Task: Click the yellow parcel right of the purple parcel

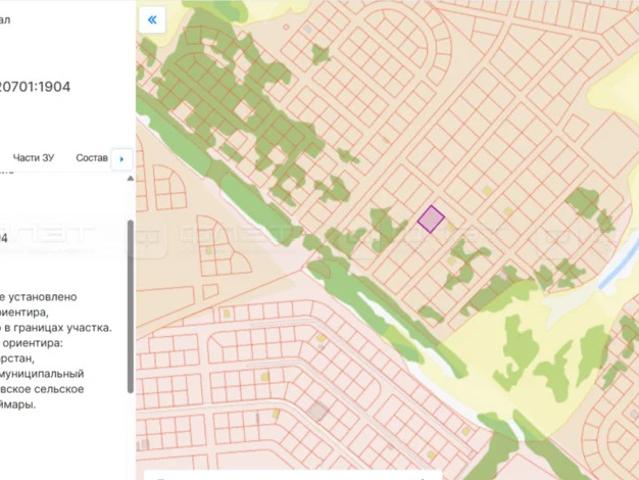Action: (451, 227)
